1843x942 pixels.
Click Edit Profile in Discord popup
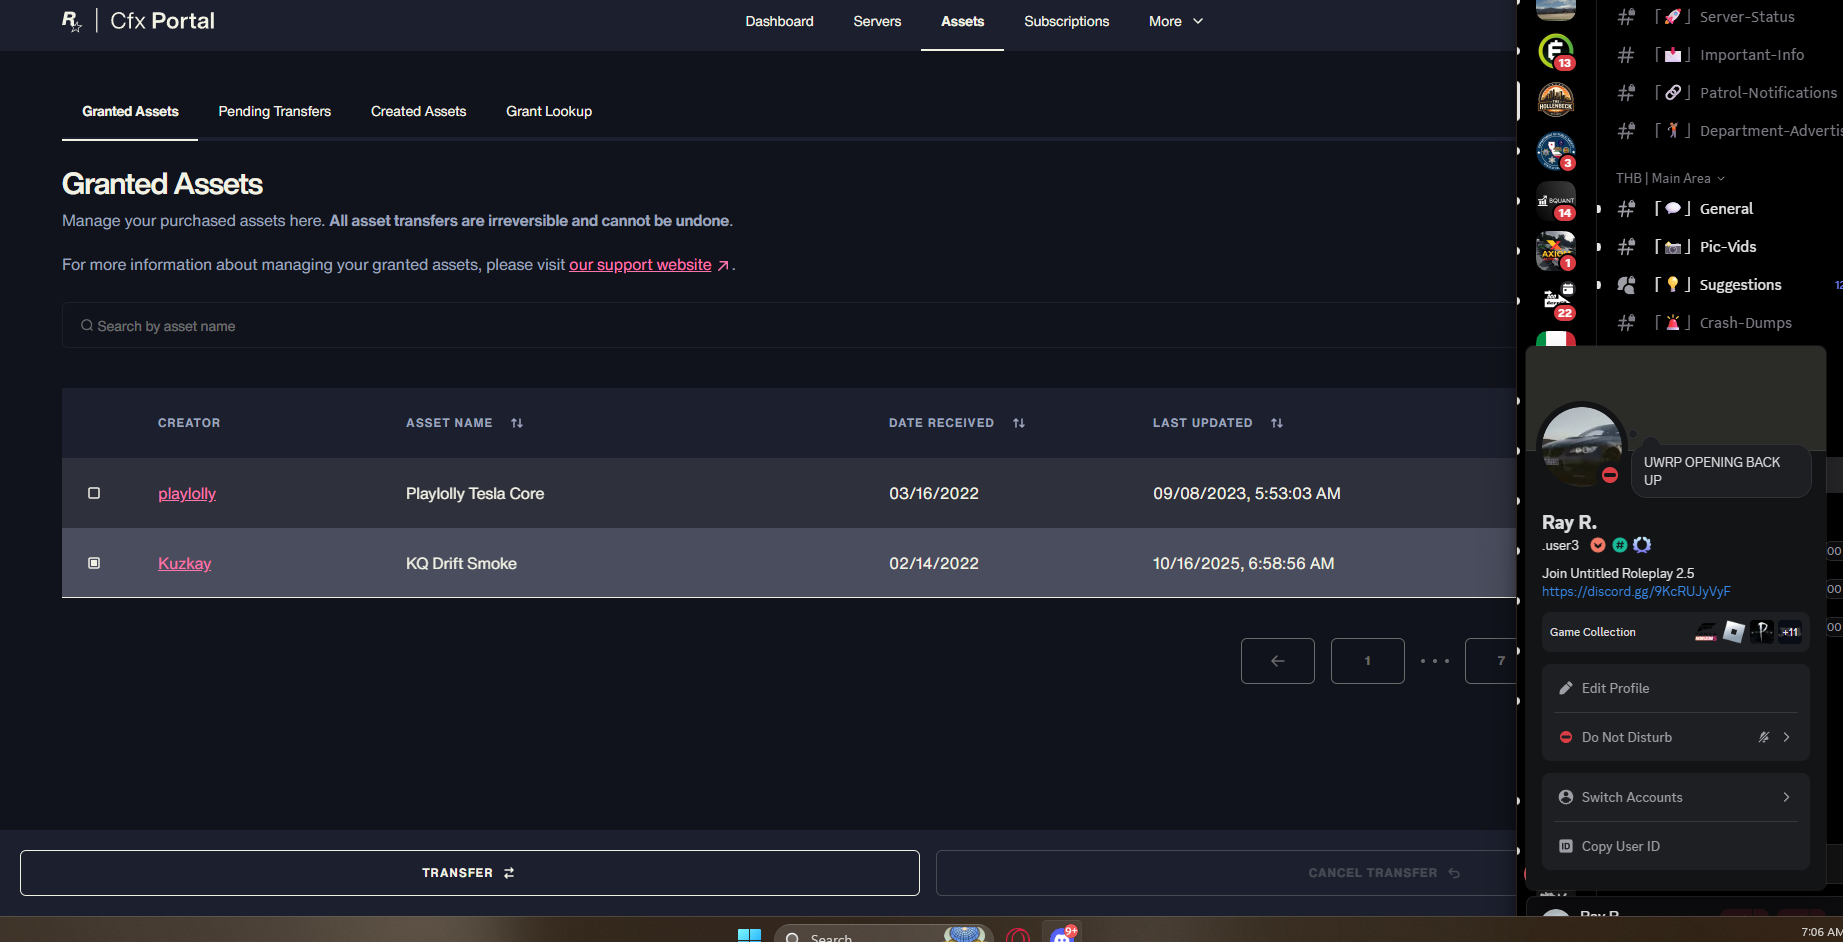point(1676,688)
